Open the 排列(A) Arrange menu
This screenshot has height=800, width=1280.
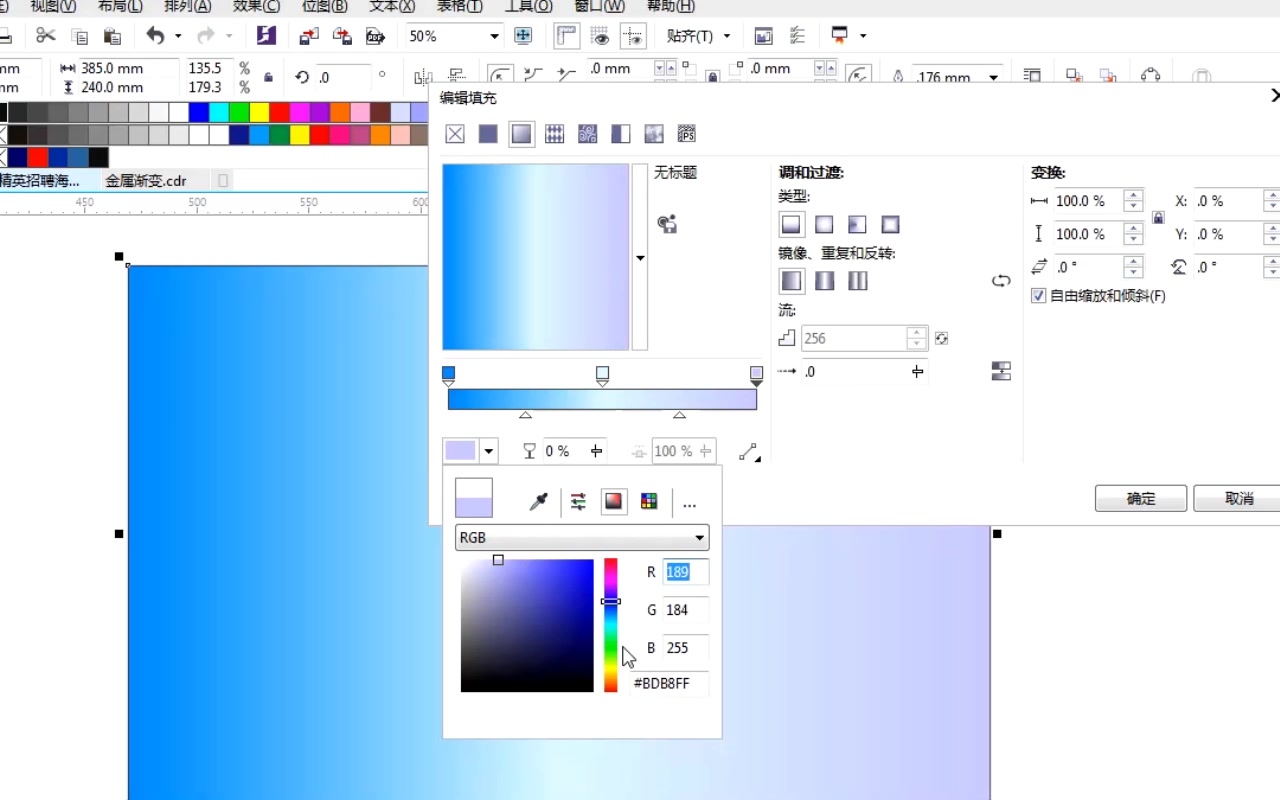pyautogui.click(x=188, y=6)
